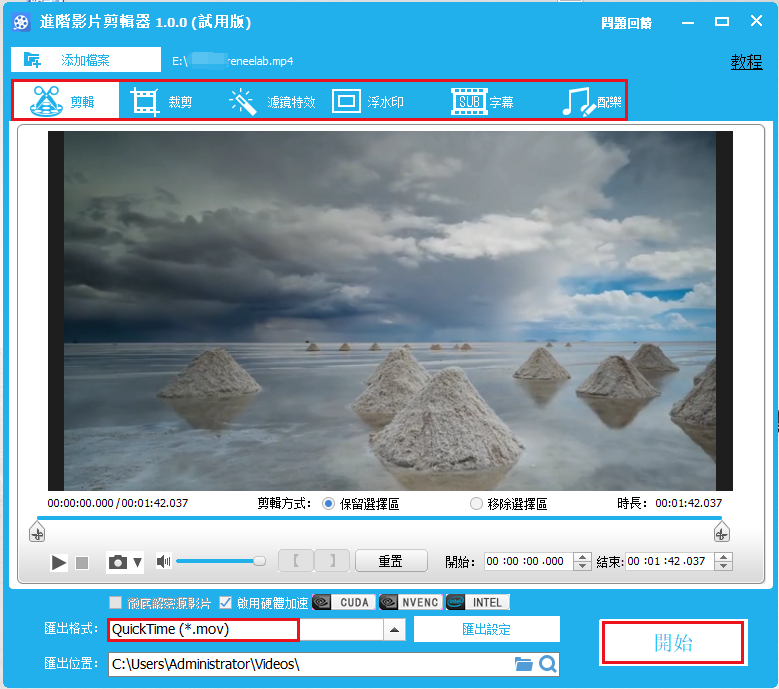Increase the 結束 end time

[723, 557]
